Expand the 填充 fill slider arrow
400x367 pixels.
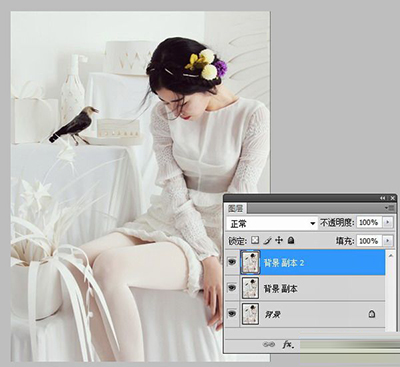(388, 241)
